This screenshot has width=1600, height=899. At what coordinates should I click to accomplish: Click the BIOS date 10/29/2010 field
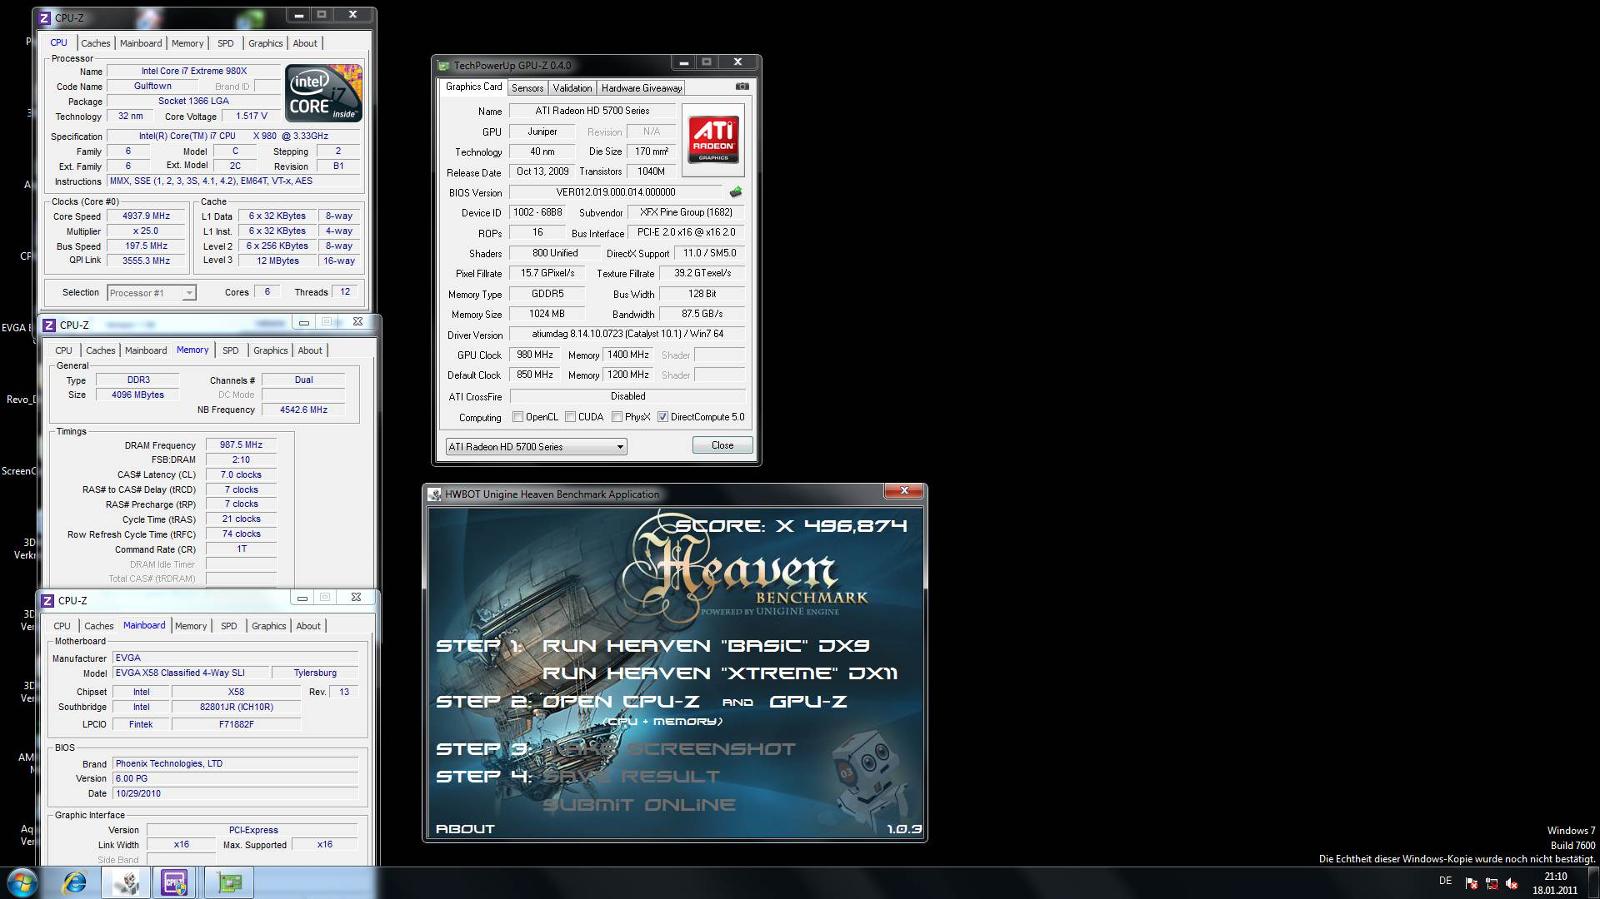pyautogui.click(x=235, y=794)
